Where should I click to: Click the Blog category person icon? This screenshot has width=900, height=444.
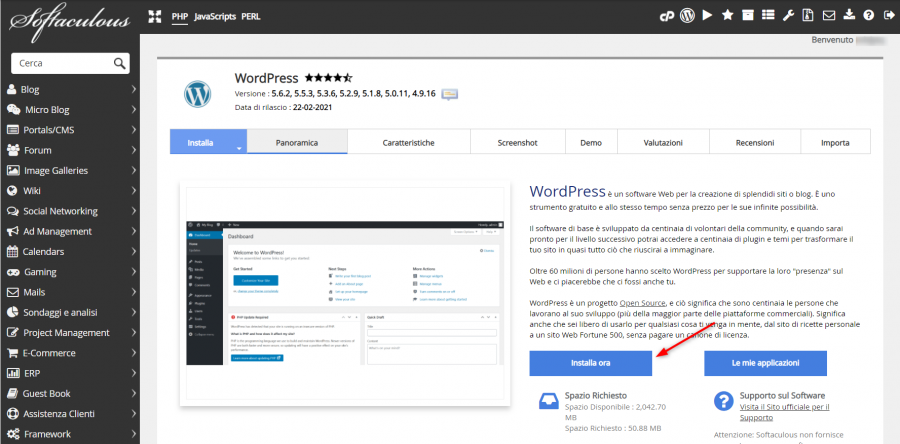pos(11,89)
